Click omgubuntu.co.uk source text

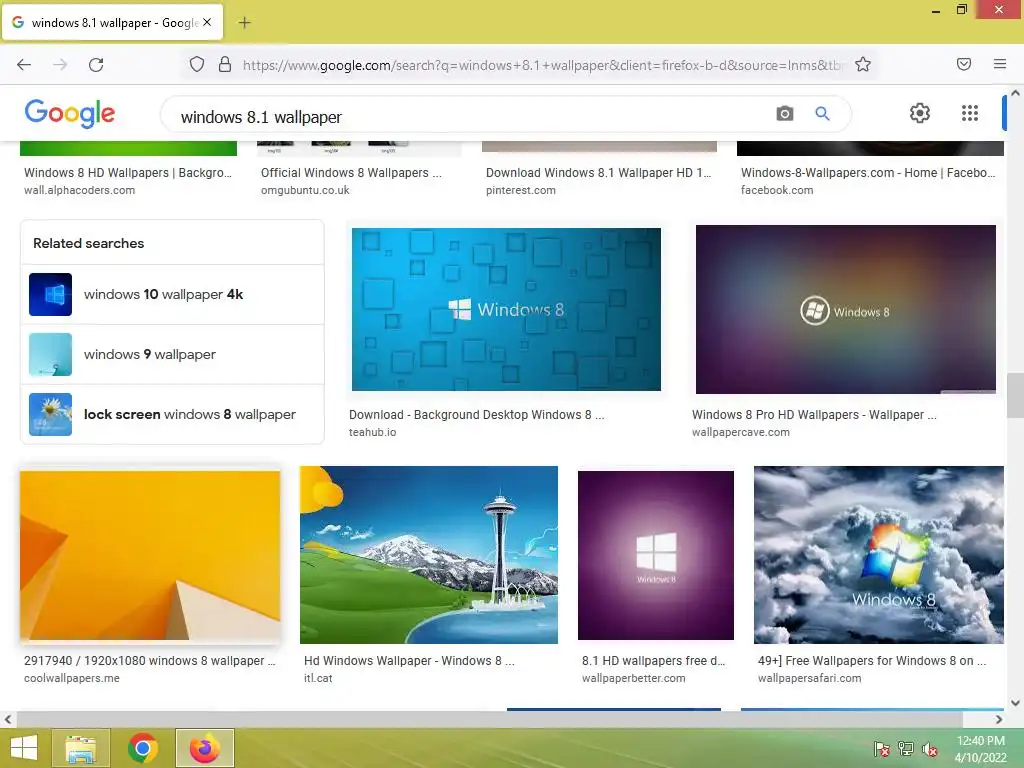[305, 190]
